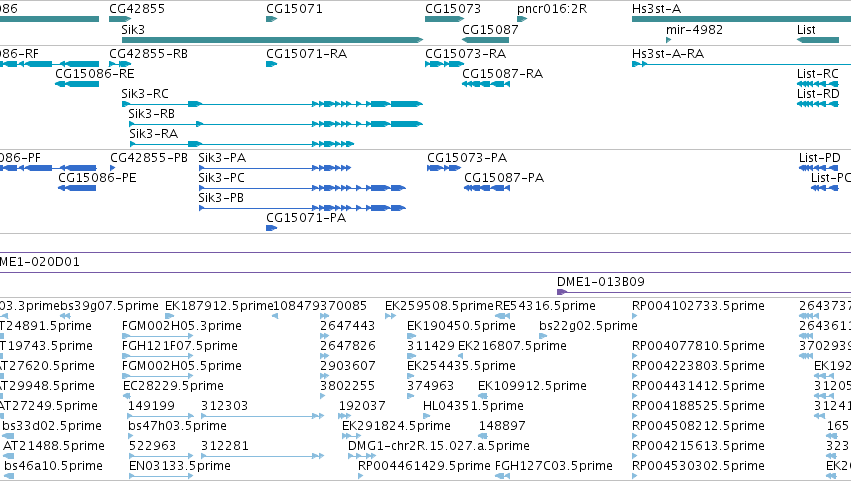
Task: Click the Sik3-PA protein label
Action: [222, 158]
